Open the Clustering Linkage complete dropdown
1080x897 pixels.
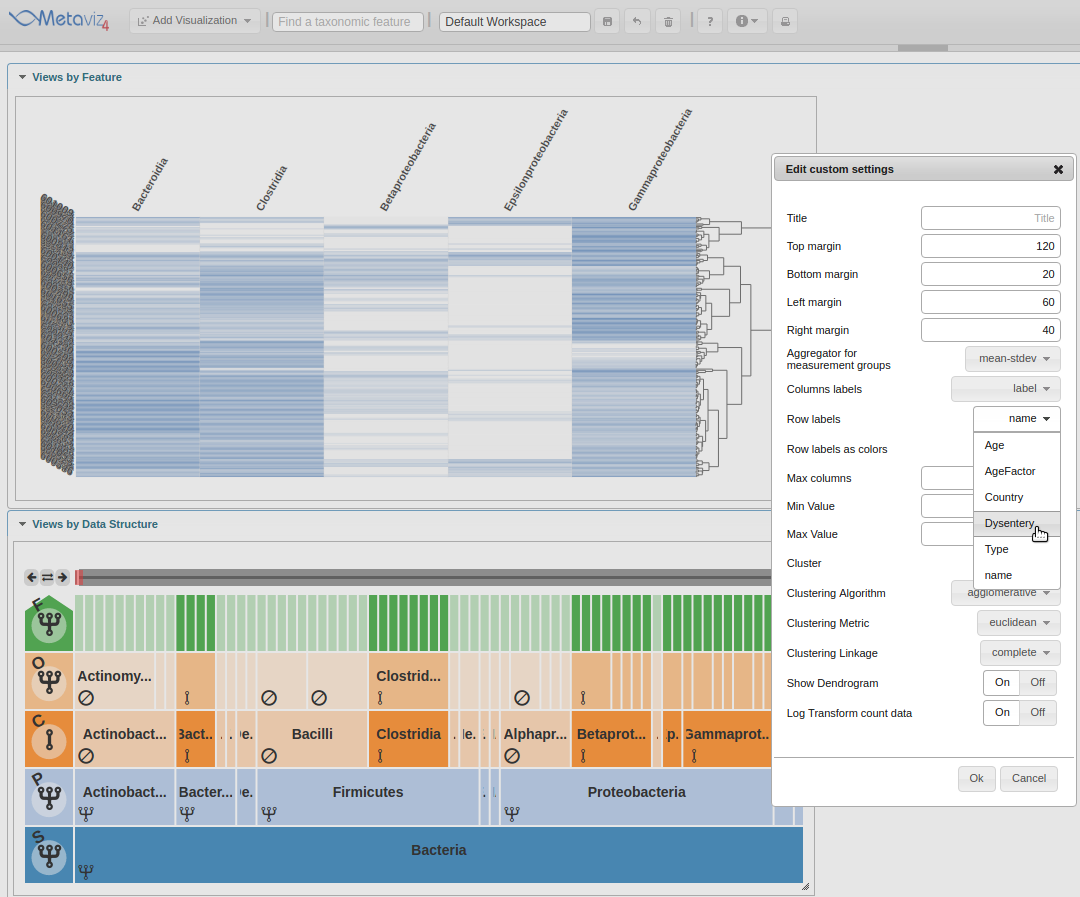tap(1020, 652)
